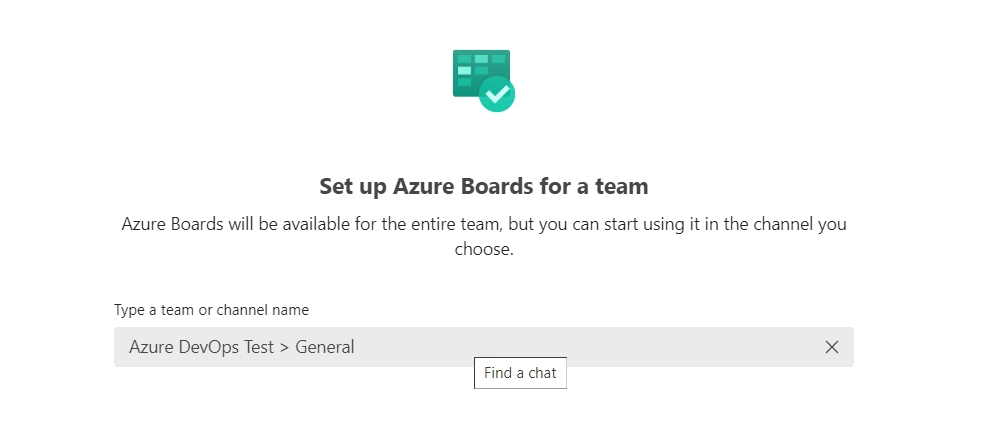981x444 pixels.
Task: Click the Azure Boards availability description text
Action: 484,236
